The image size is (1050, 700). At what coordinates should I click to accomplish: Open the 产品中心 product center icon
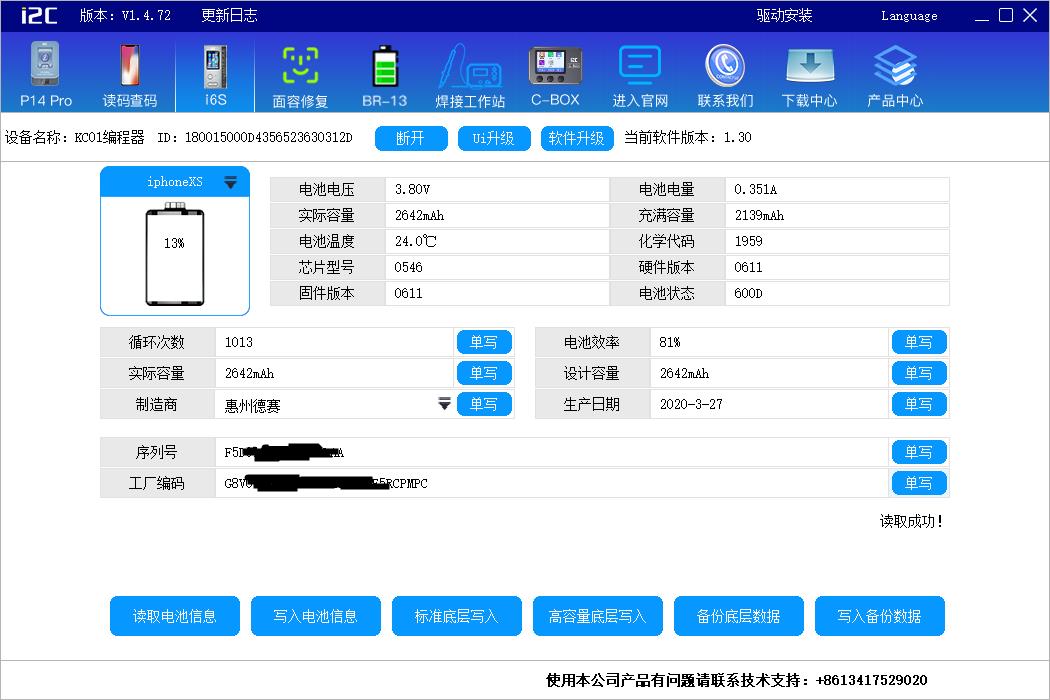(895, 66)
